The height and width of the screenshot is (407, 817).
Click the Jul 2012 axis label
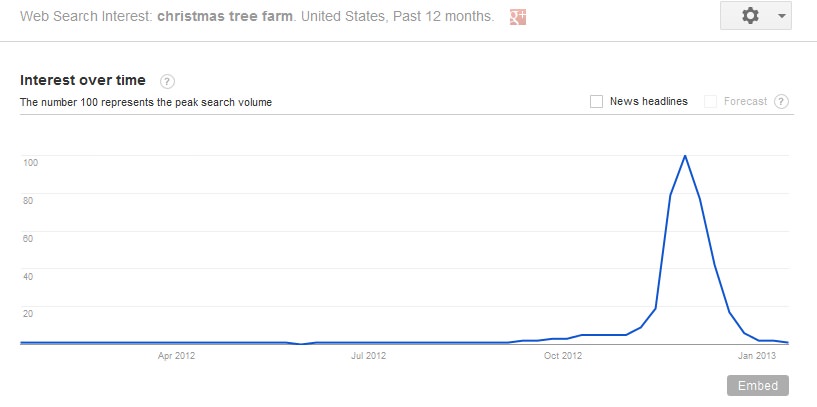(x=368, y=356)
